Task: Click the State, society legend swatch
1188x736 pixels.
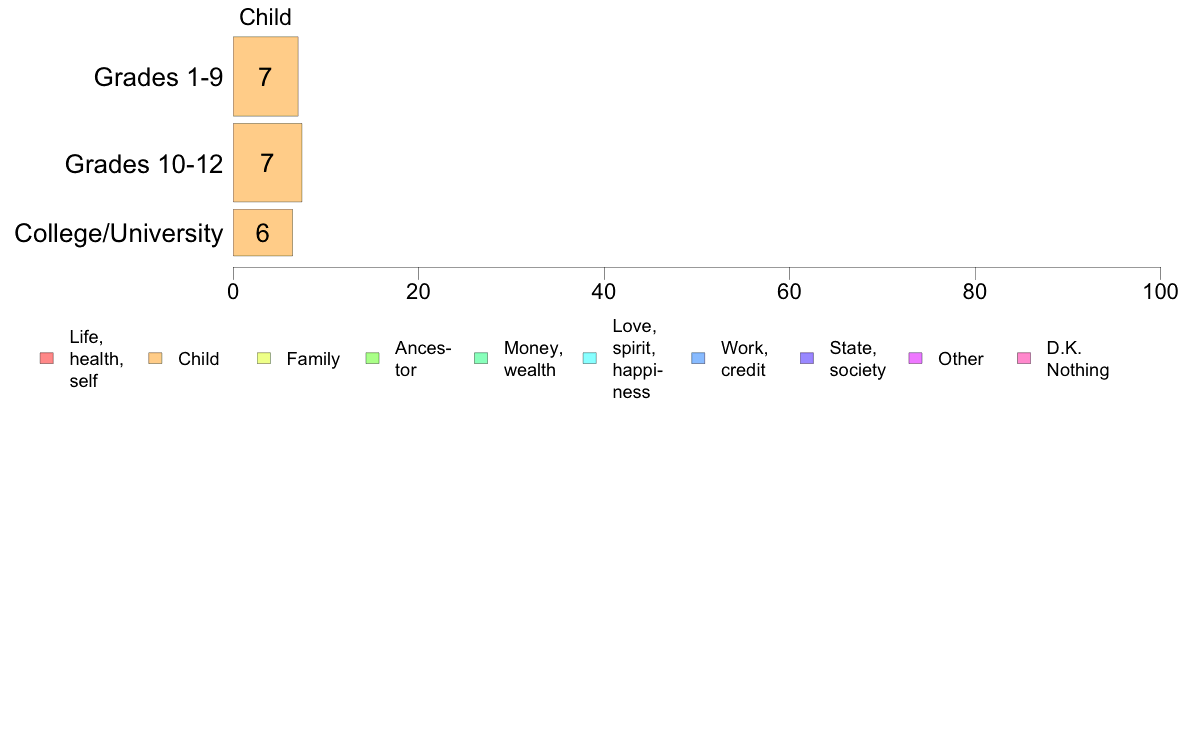Action: click(x=807, y=359)
